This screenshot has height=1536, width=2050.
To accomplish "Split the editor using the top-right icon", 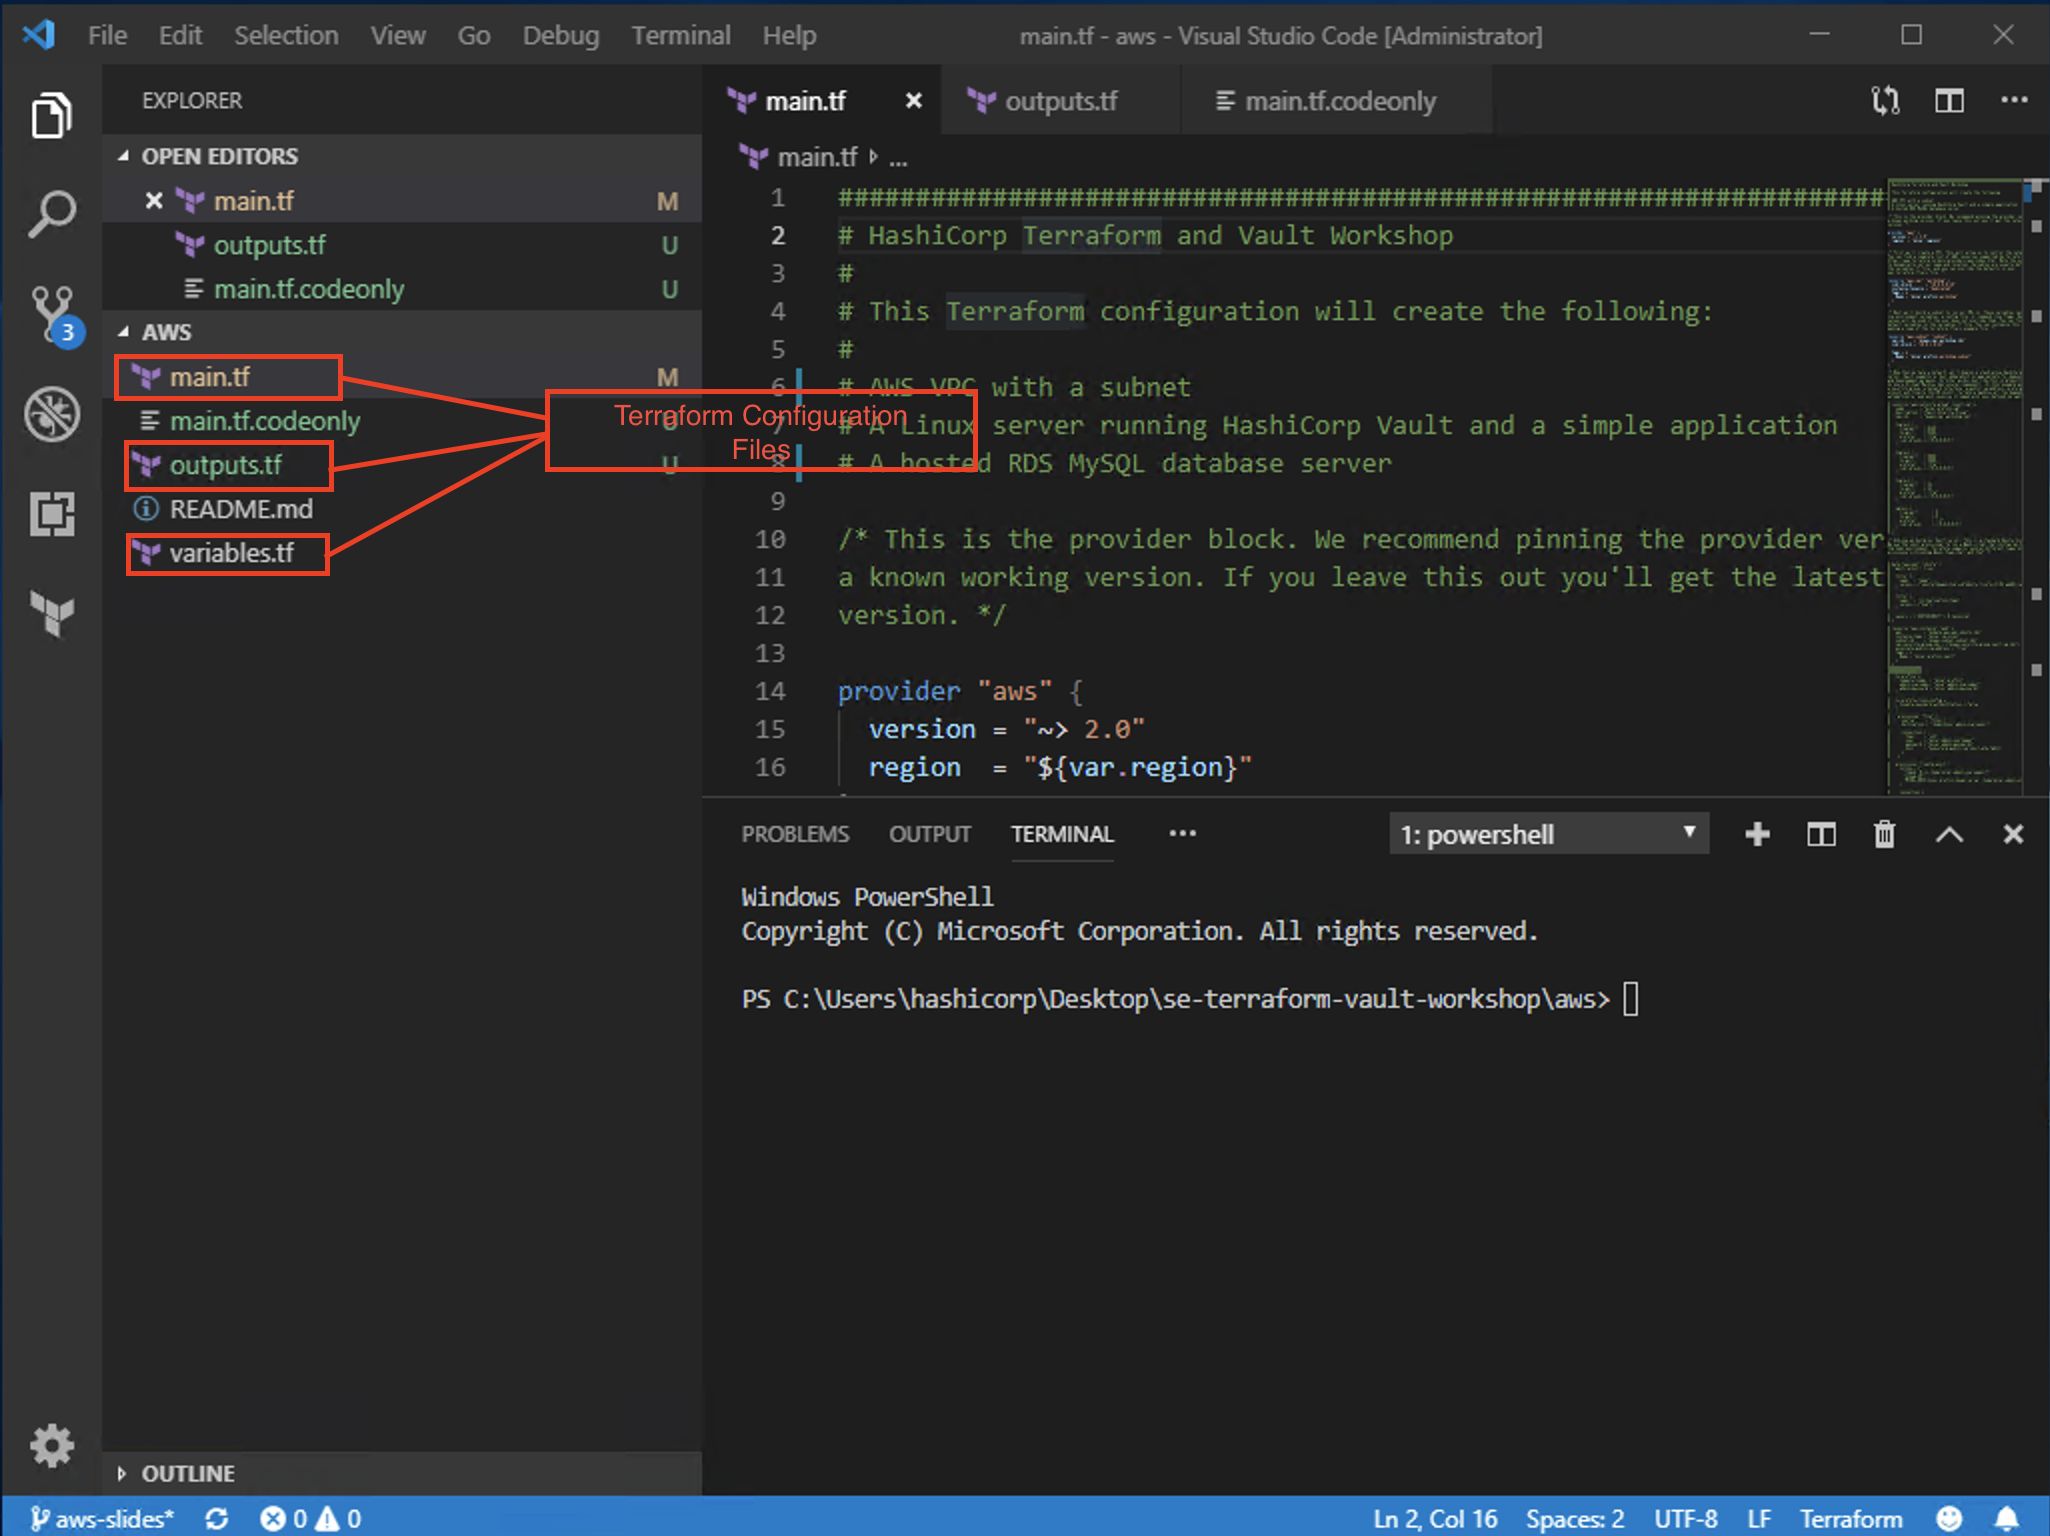I will click(x=1949, y=100).
